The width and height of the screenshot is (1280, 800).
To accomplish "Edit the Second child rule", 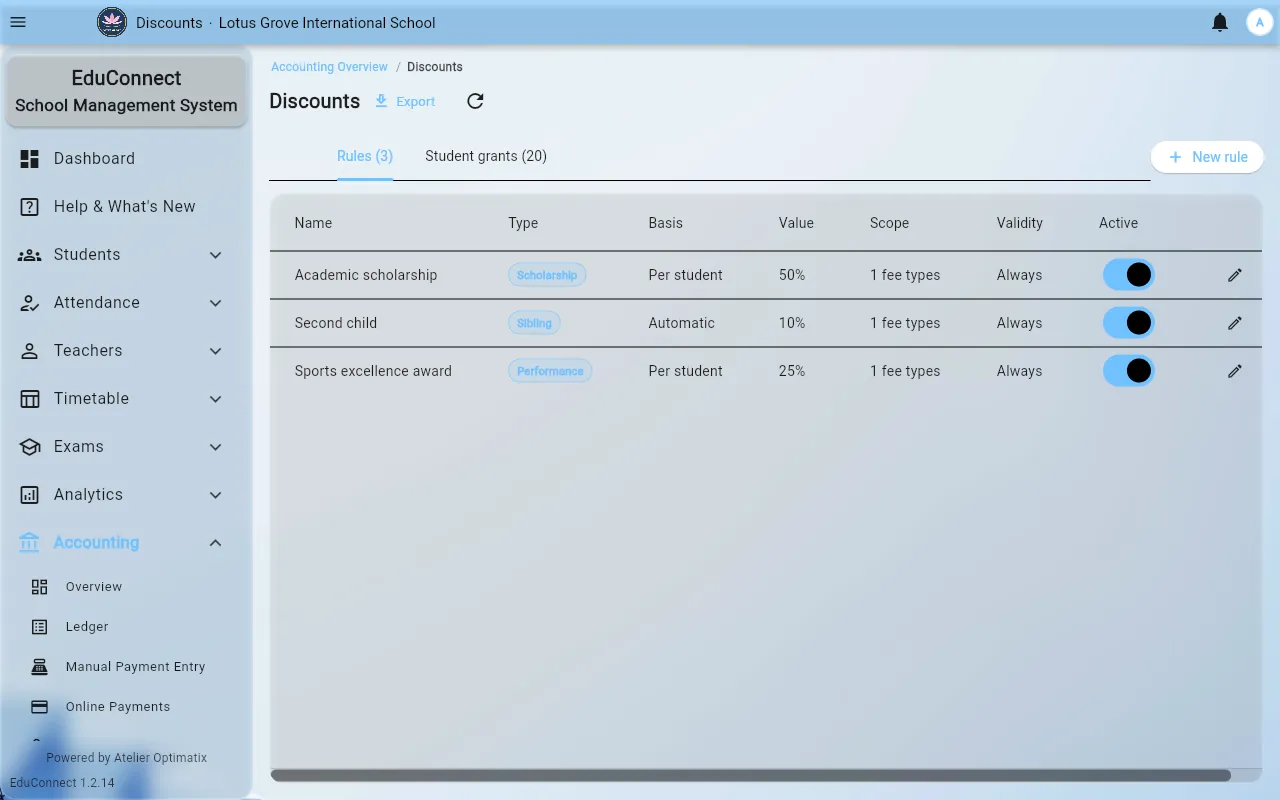I will click(x=1235, y=323).
